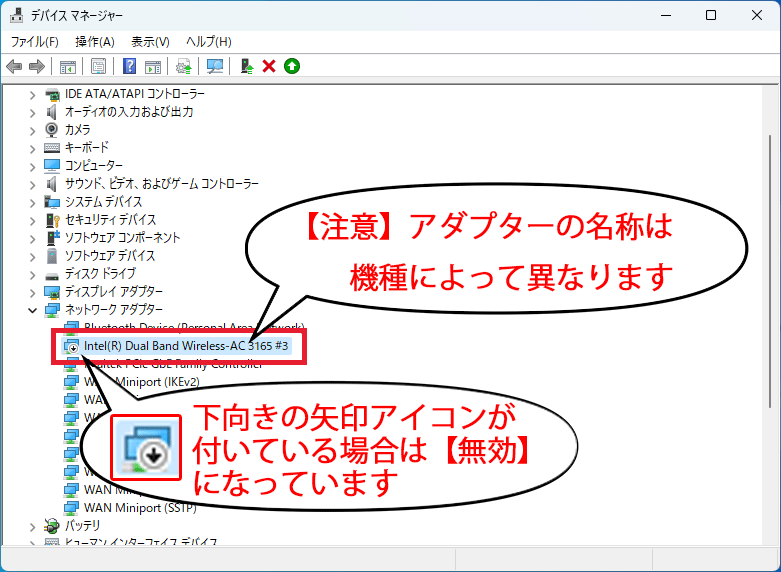Click the Properties toolbar icon
781x572 pixels.
[x=98, y=66]
